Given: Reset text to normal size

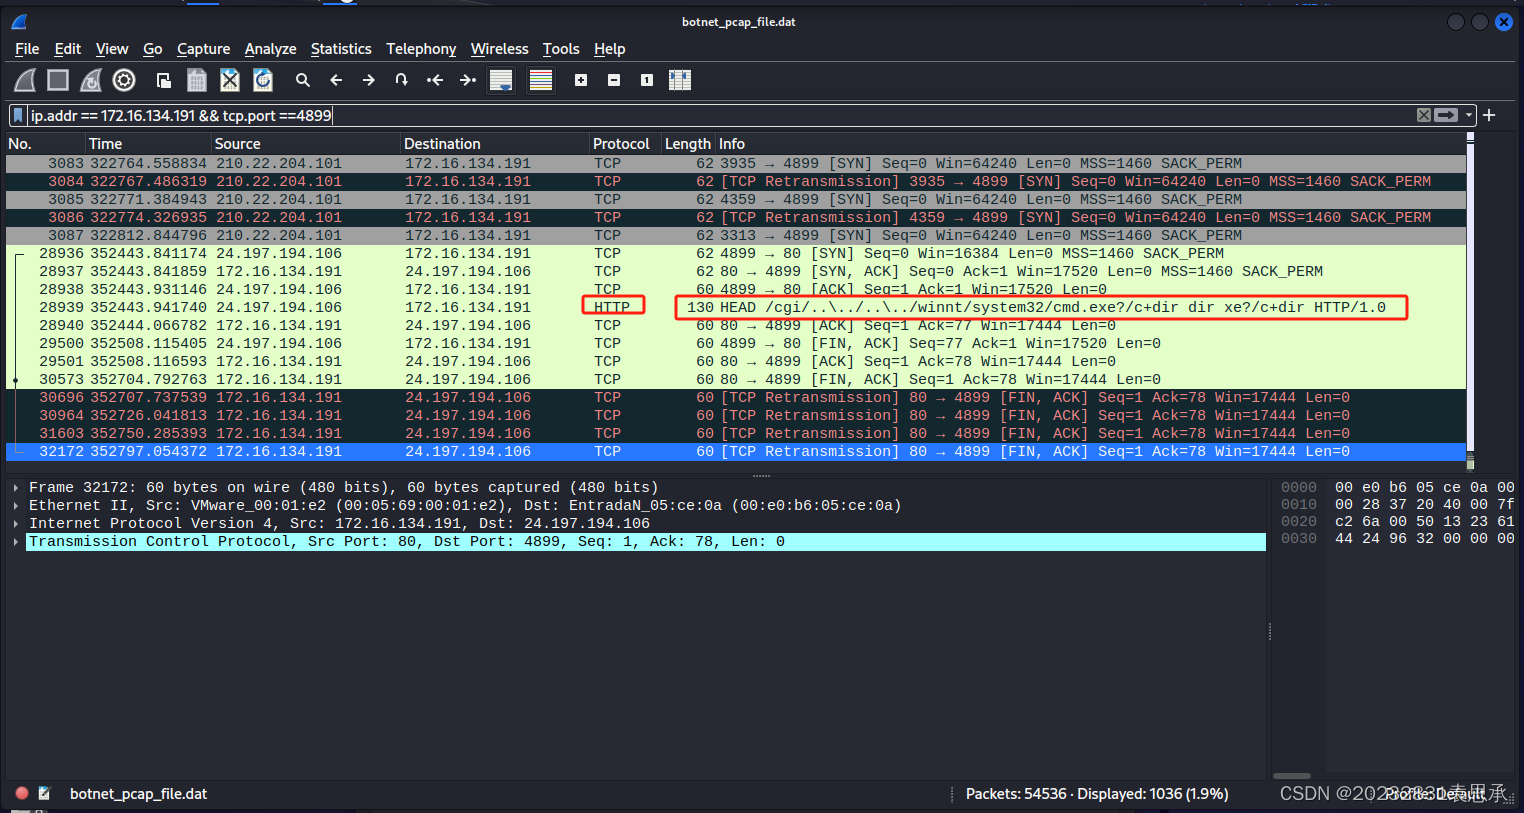Looking at the screenshot, I should [x=647, y=80].
